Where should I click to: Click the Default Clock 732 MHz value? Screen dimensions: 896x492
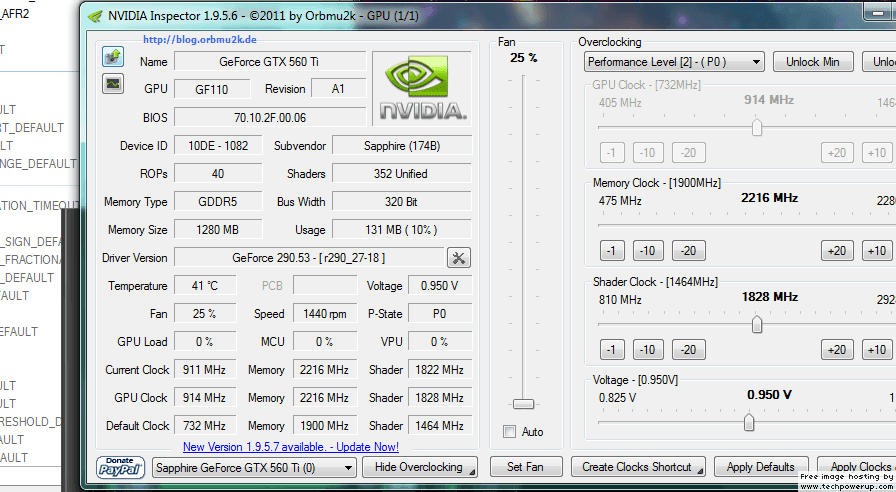pyautogui.click(x=205, y=426)
